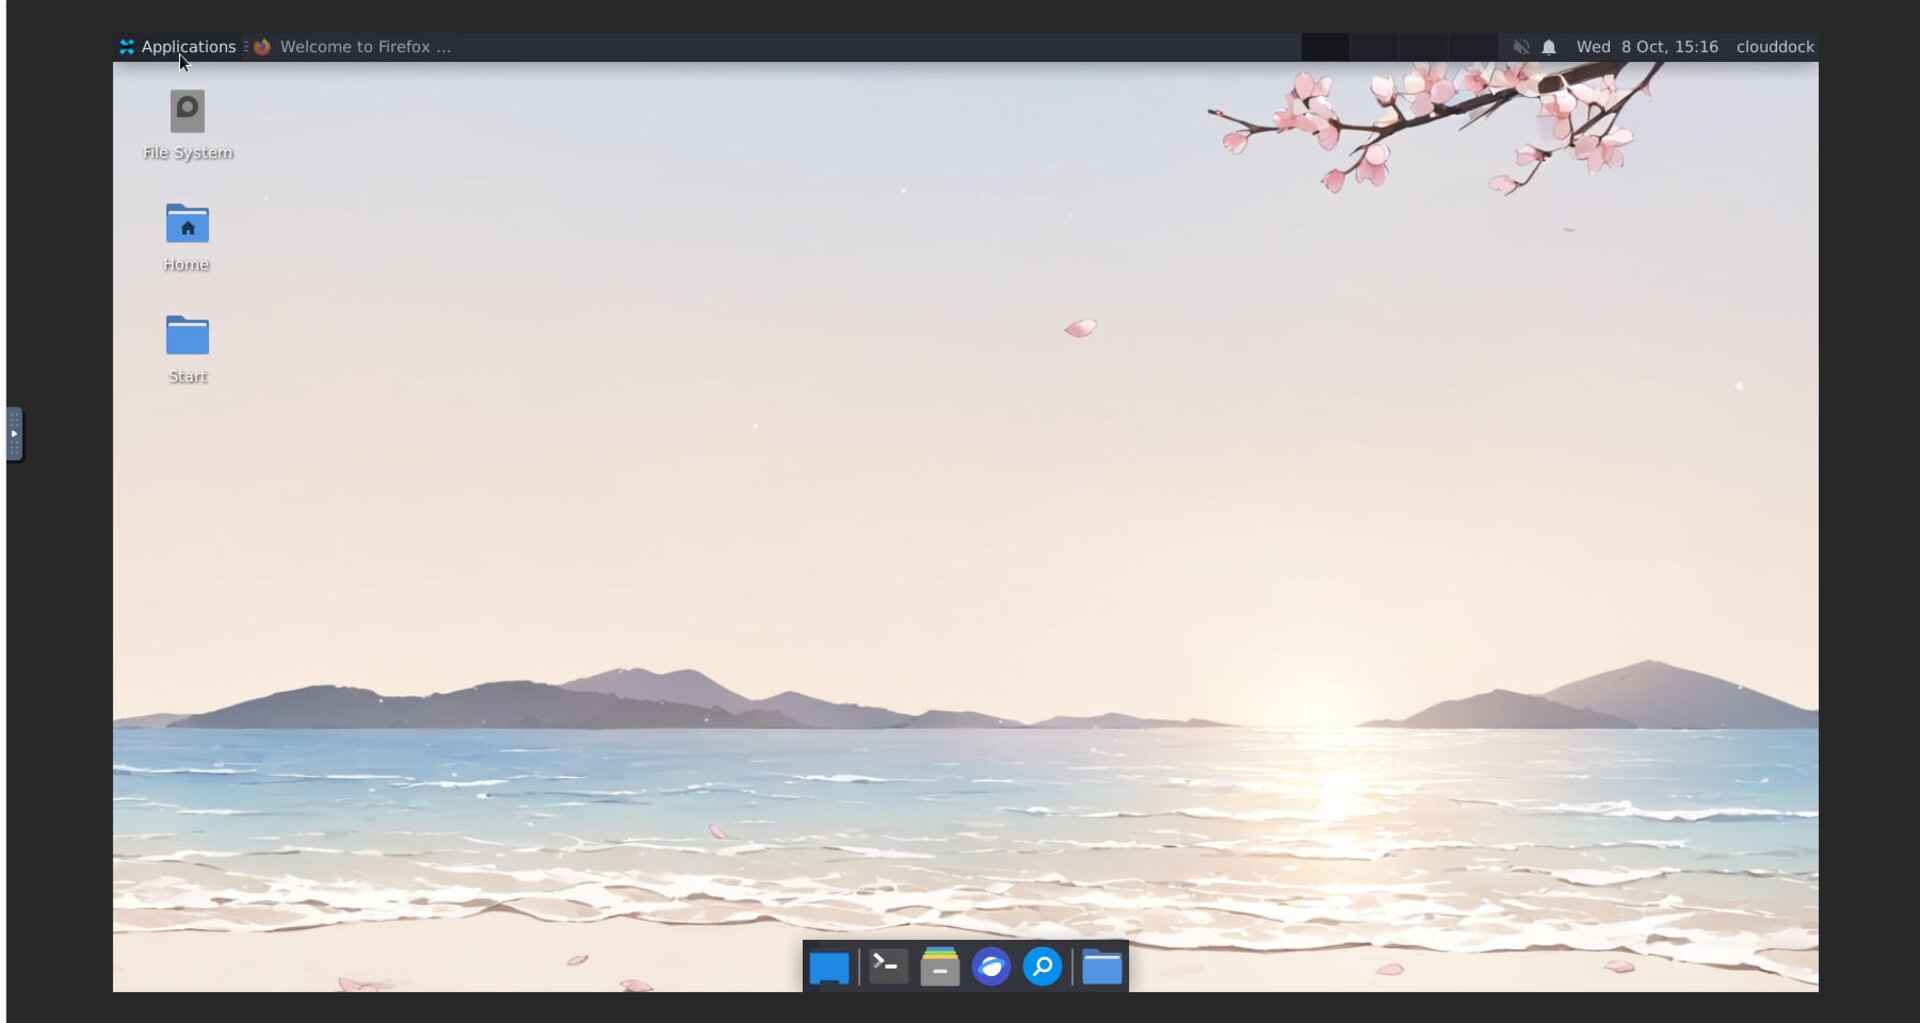Open the Applications menu

pos(178,47)
